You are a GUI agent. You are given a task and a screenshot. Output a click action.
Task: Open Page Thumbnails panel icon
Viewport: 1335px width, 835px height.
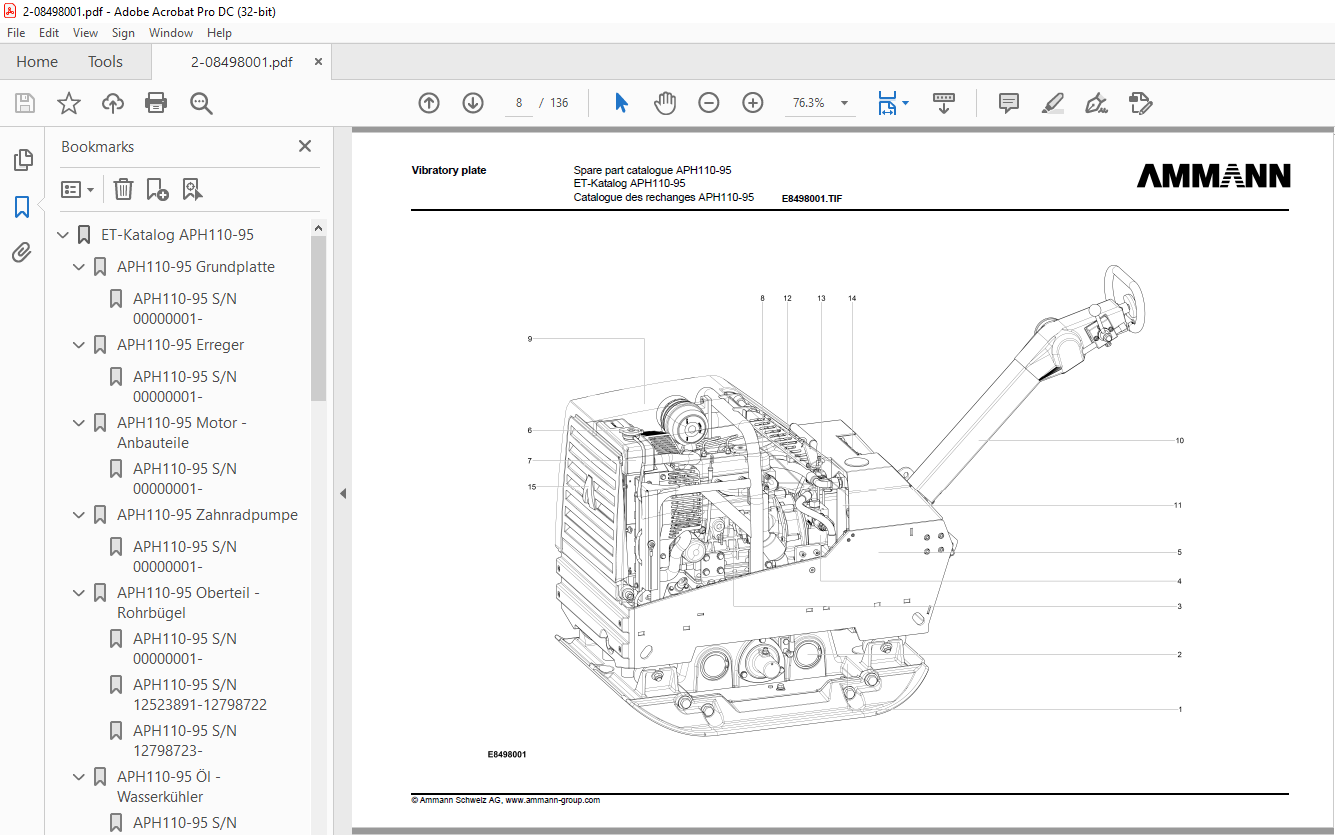pyautogui.click(x=22, y=160)
